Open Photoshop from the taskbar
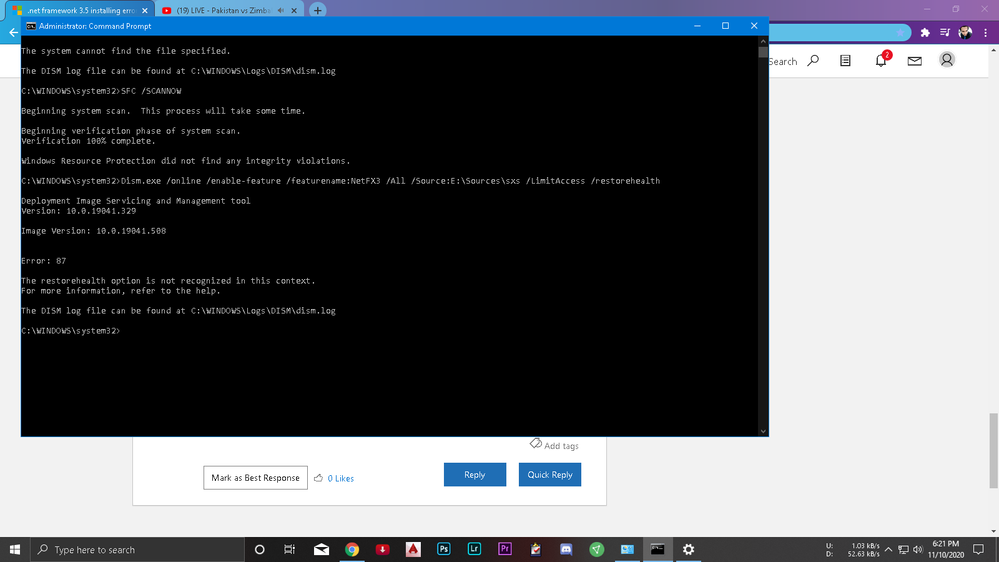The width and height of the screenshot is (999, 562). click(x=443, y=549)
